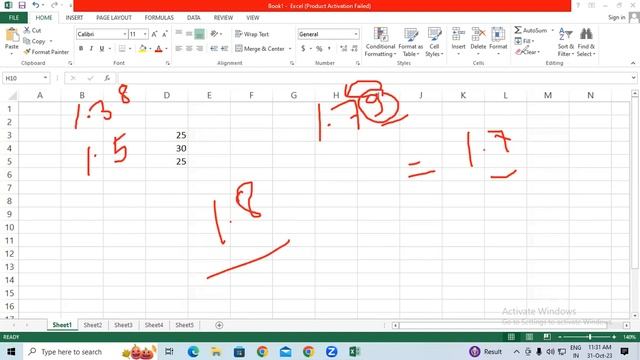Toggle Wrap Text
640x360 pixels.
coord(252,34)
